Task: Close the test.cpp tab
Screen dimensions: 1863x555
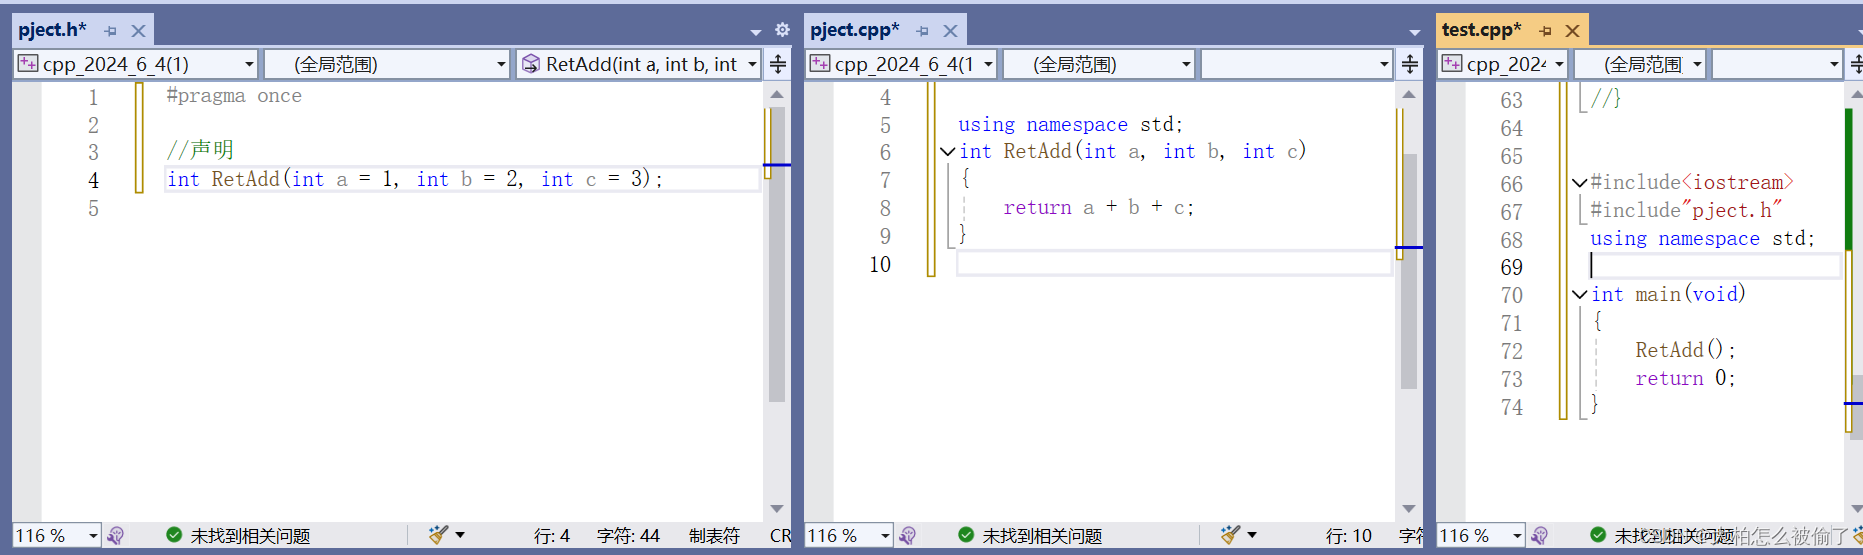Action: pos(1572,31)
